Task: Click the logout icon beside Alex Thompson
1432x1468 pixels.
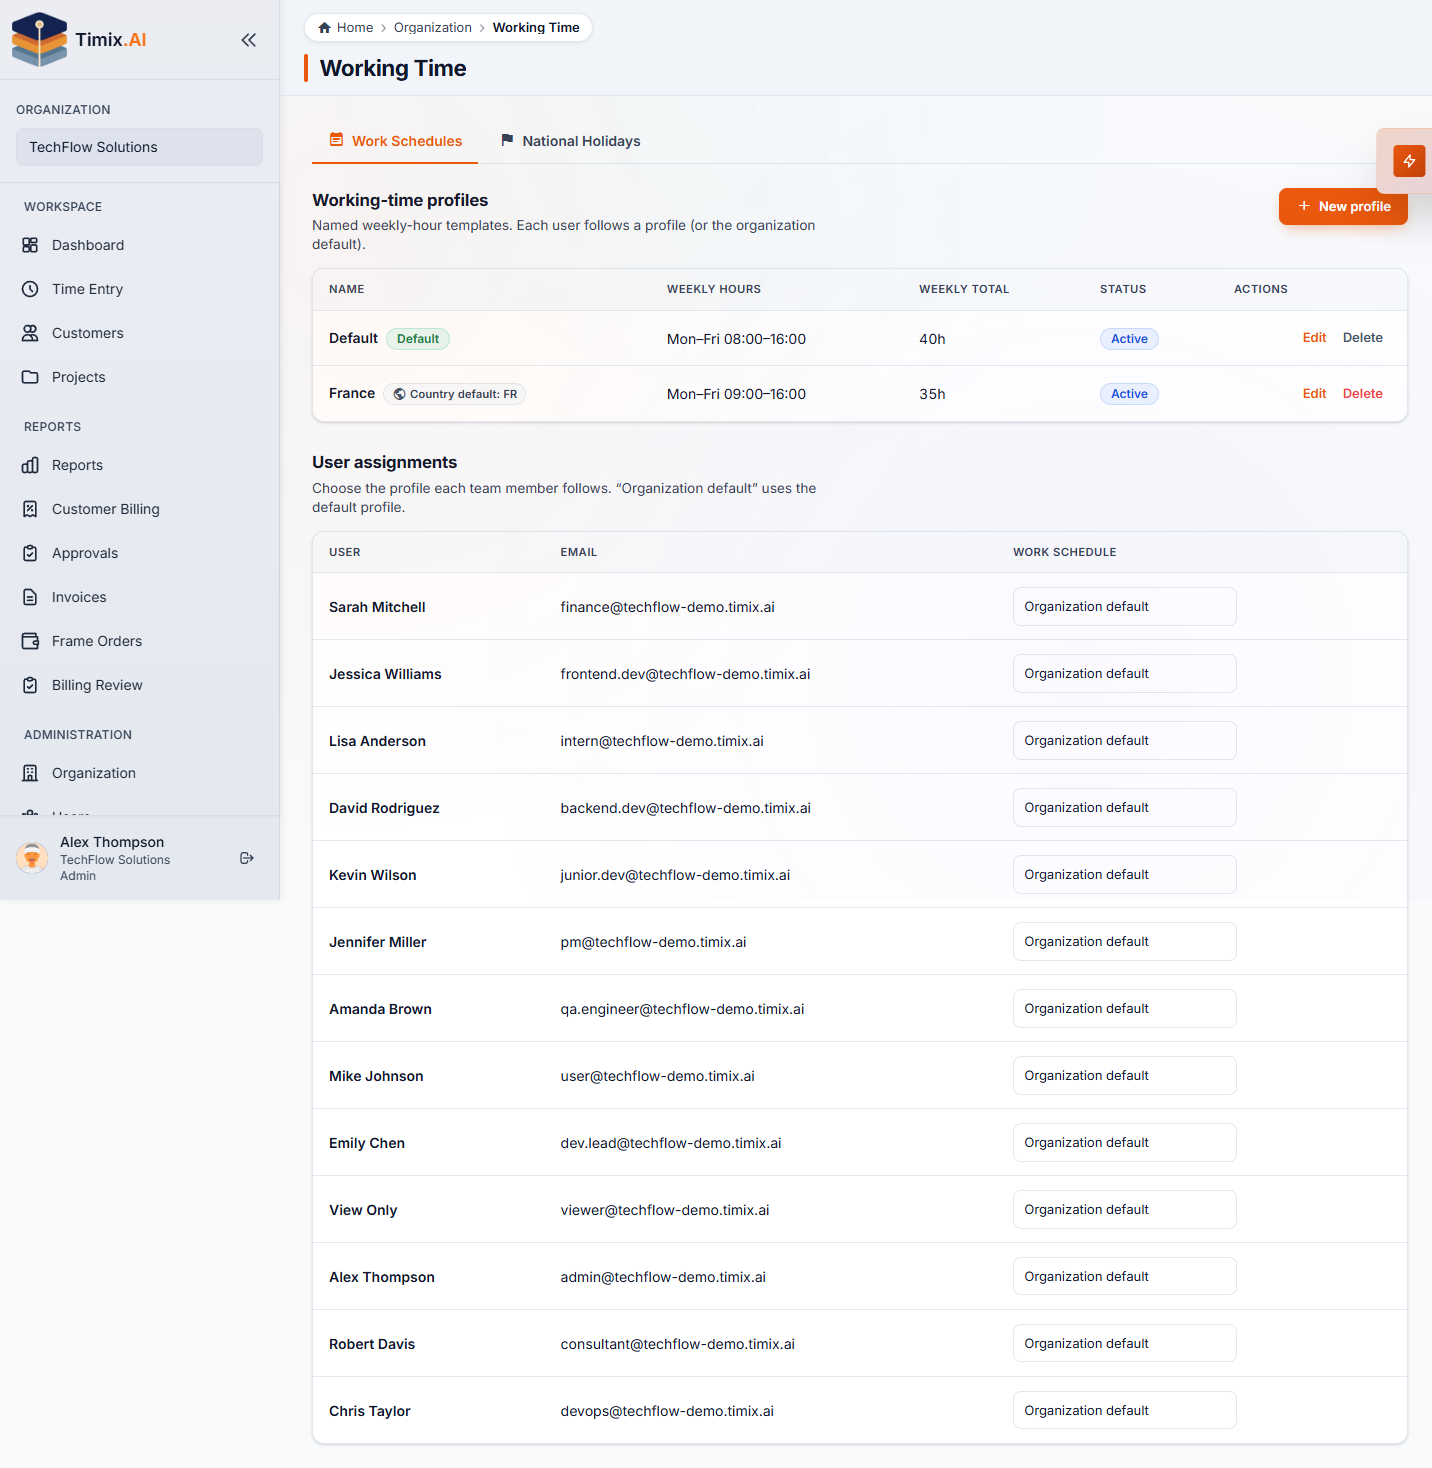Action: [x=247, y=858]
